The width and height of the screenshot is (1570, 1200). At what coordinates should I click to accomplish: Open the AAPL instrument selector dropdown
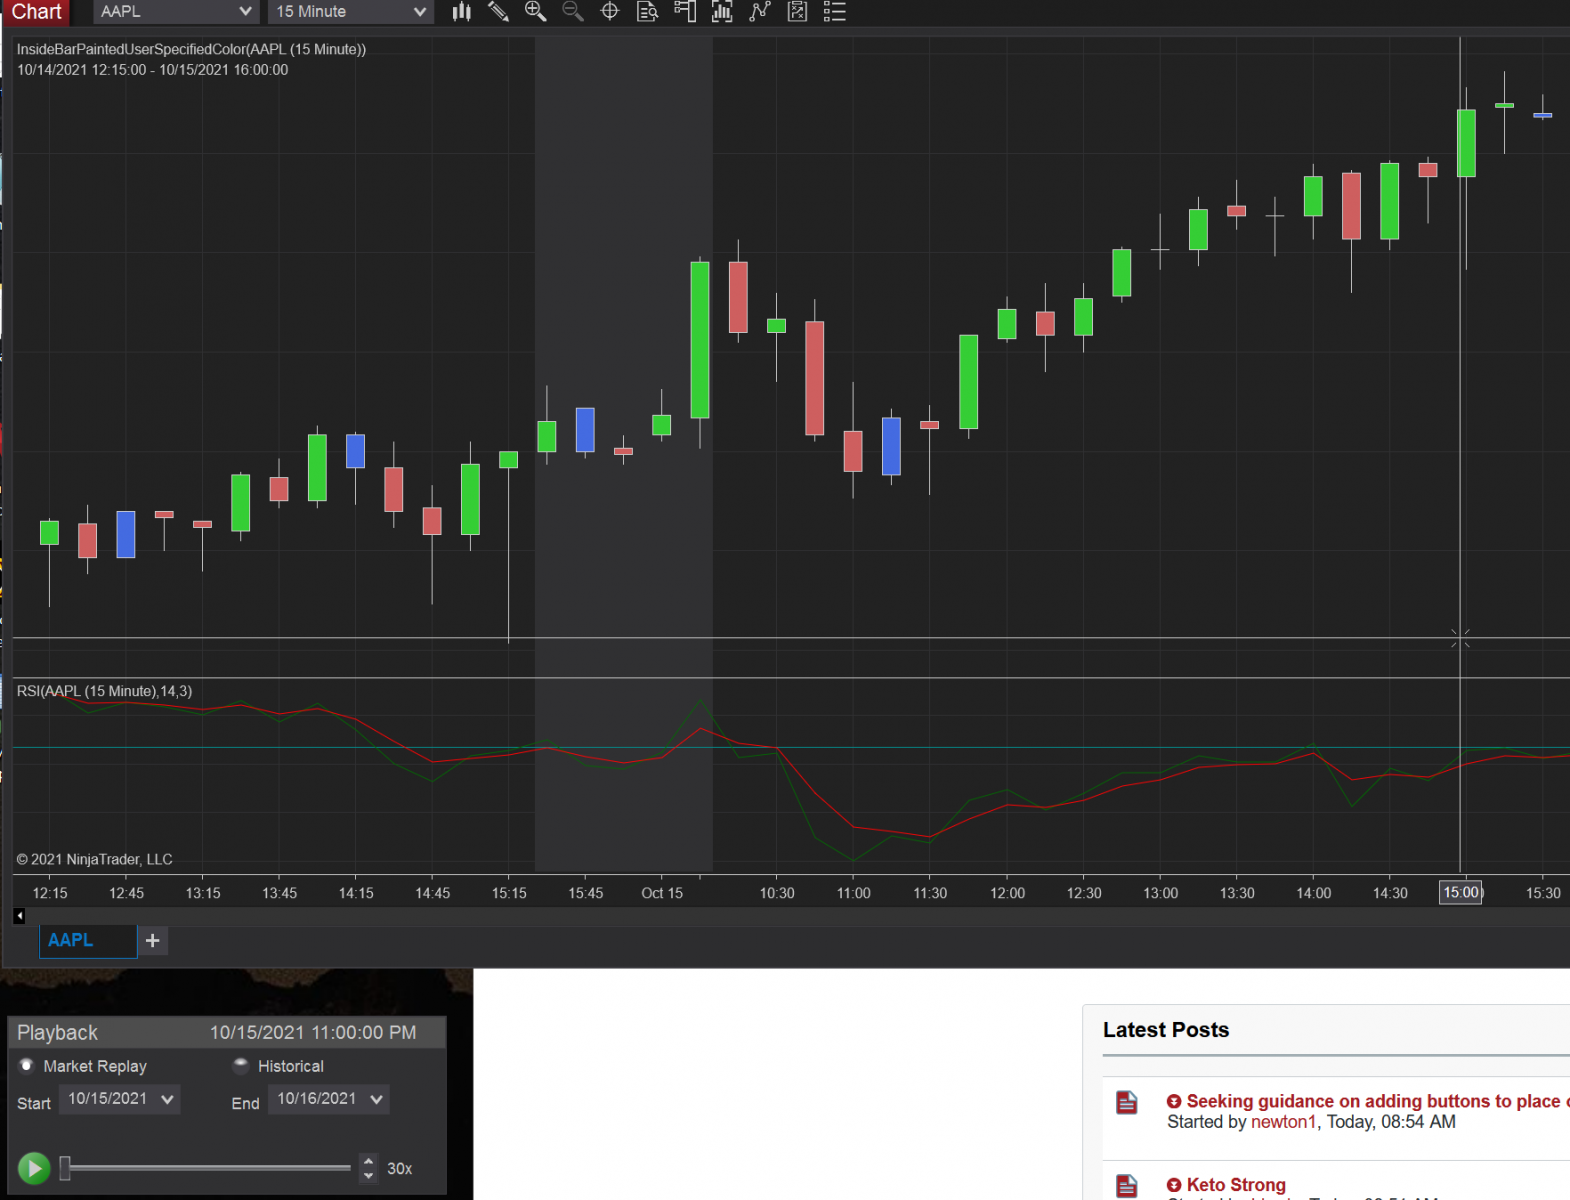tap(176, 12)
